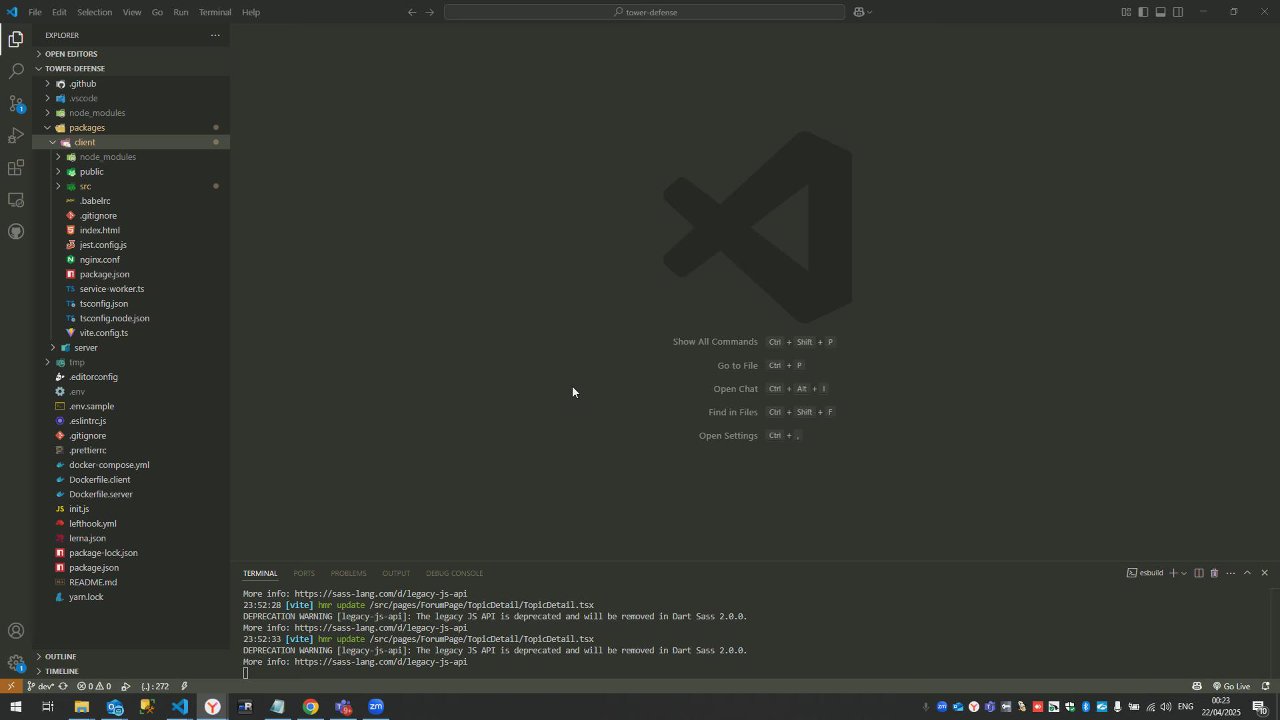Open terminal panel more actions ellipsis
This screenshot has width=1280, height=720.
pos(1231,573)
